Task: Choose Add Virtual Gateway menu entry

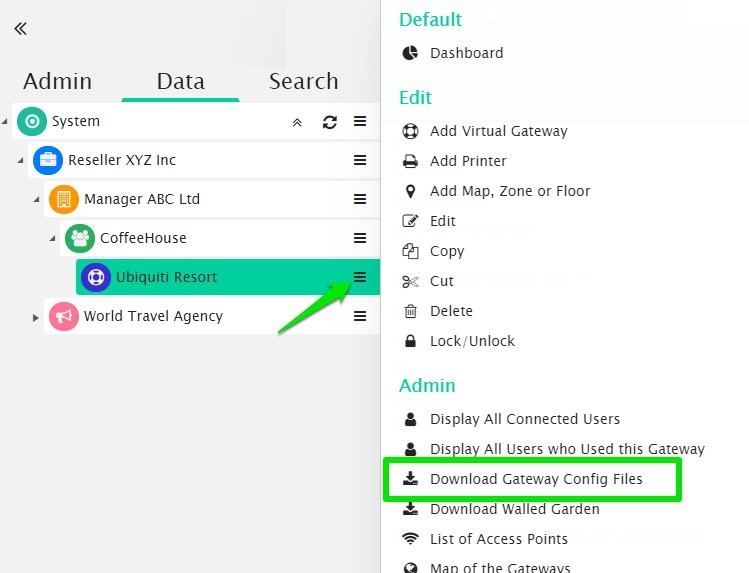Action: (x=498, y=131)
